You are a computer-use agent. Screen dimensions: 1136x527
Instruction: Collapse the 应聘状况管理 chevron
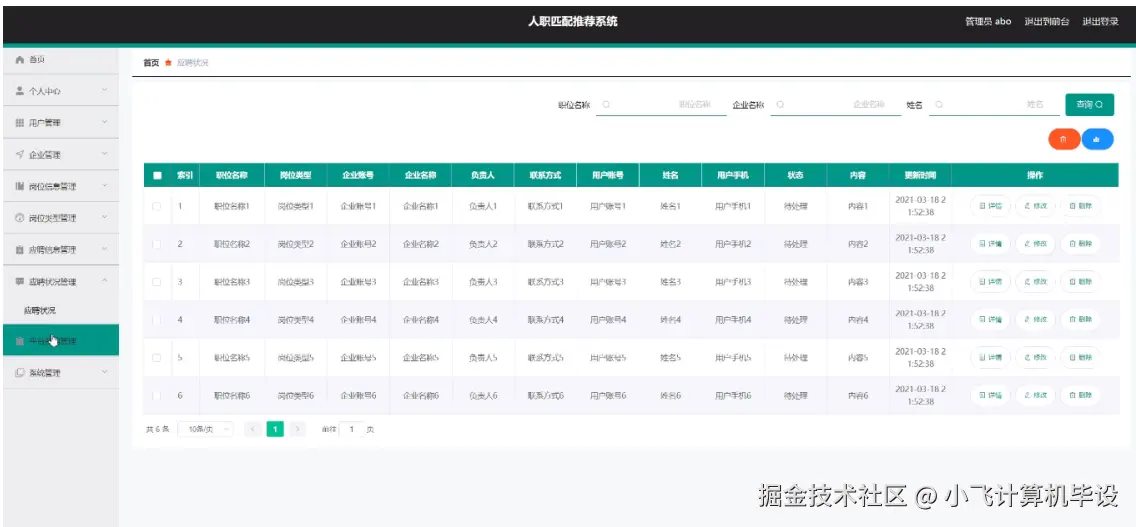pyautogui.click(x=104, y=281)
